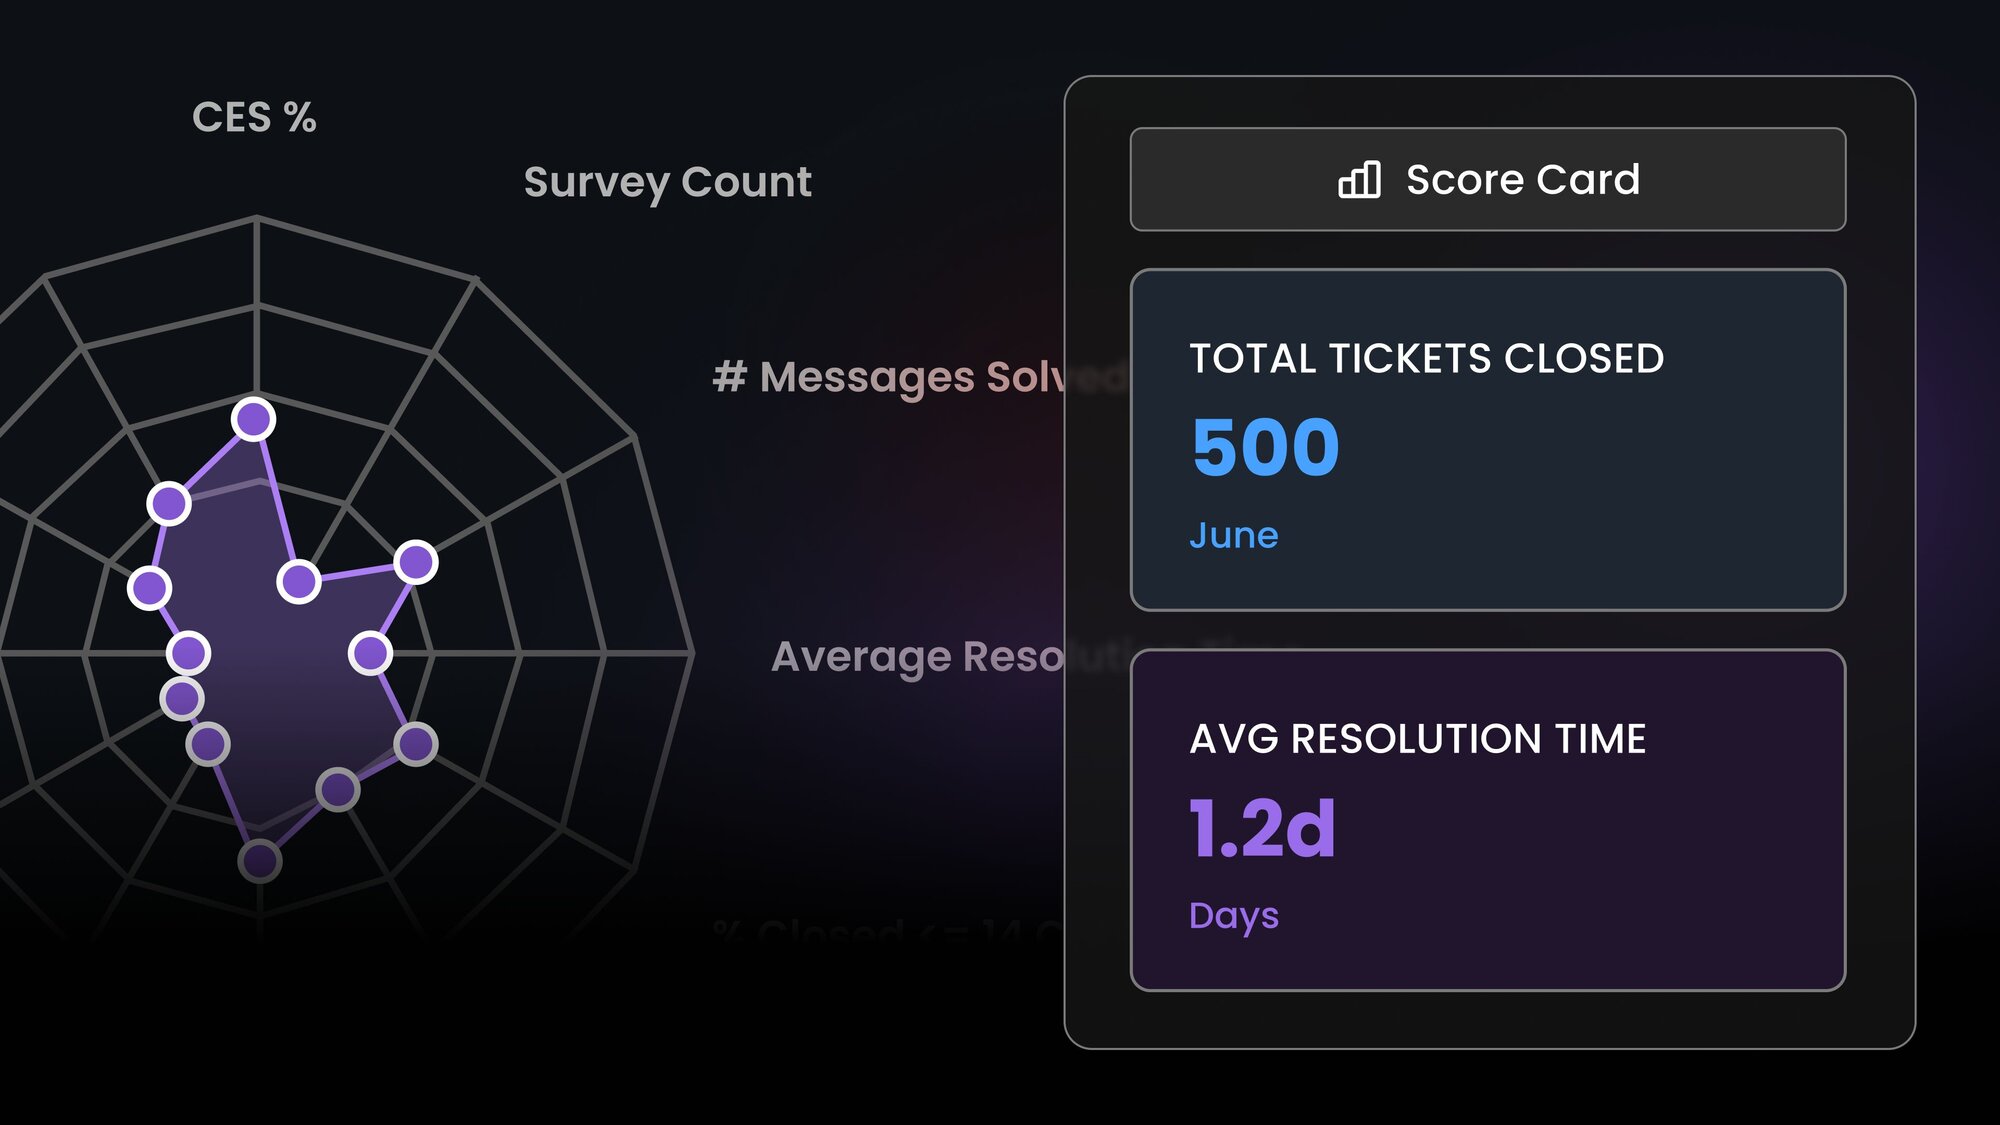Click the leftmost purple radar data point
Viewport: 2000px width, 1125px height.
point(149,587)
